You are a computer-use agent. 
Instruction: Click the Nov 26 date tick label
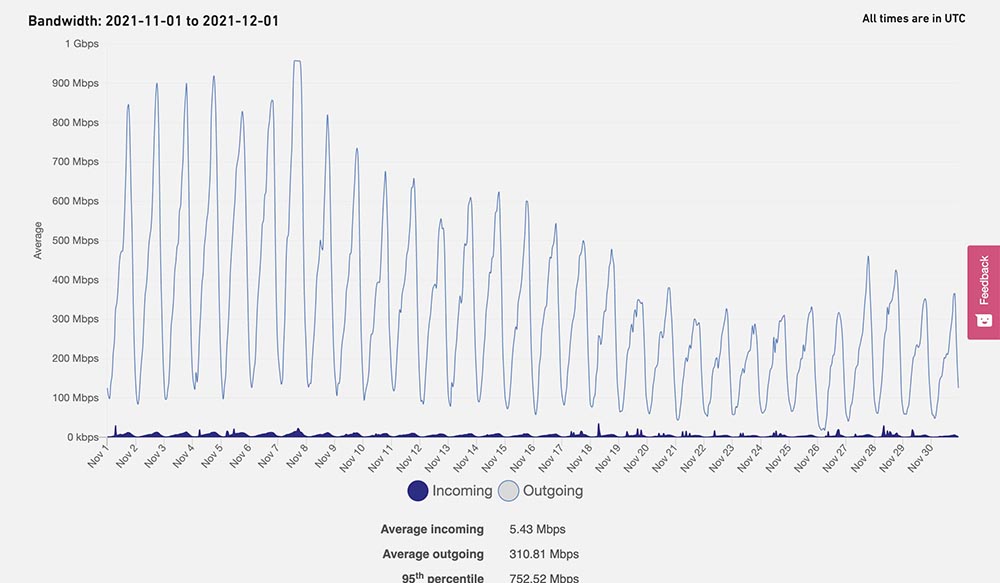(809, 460)
